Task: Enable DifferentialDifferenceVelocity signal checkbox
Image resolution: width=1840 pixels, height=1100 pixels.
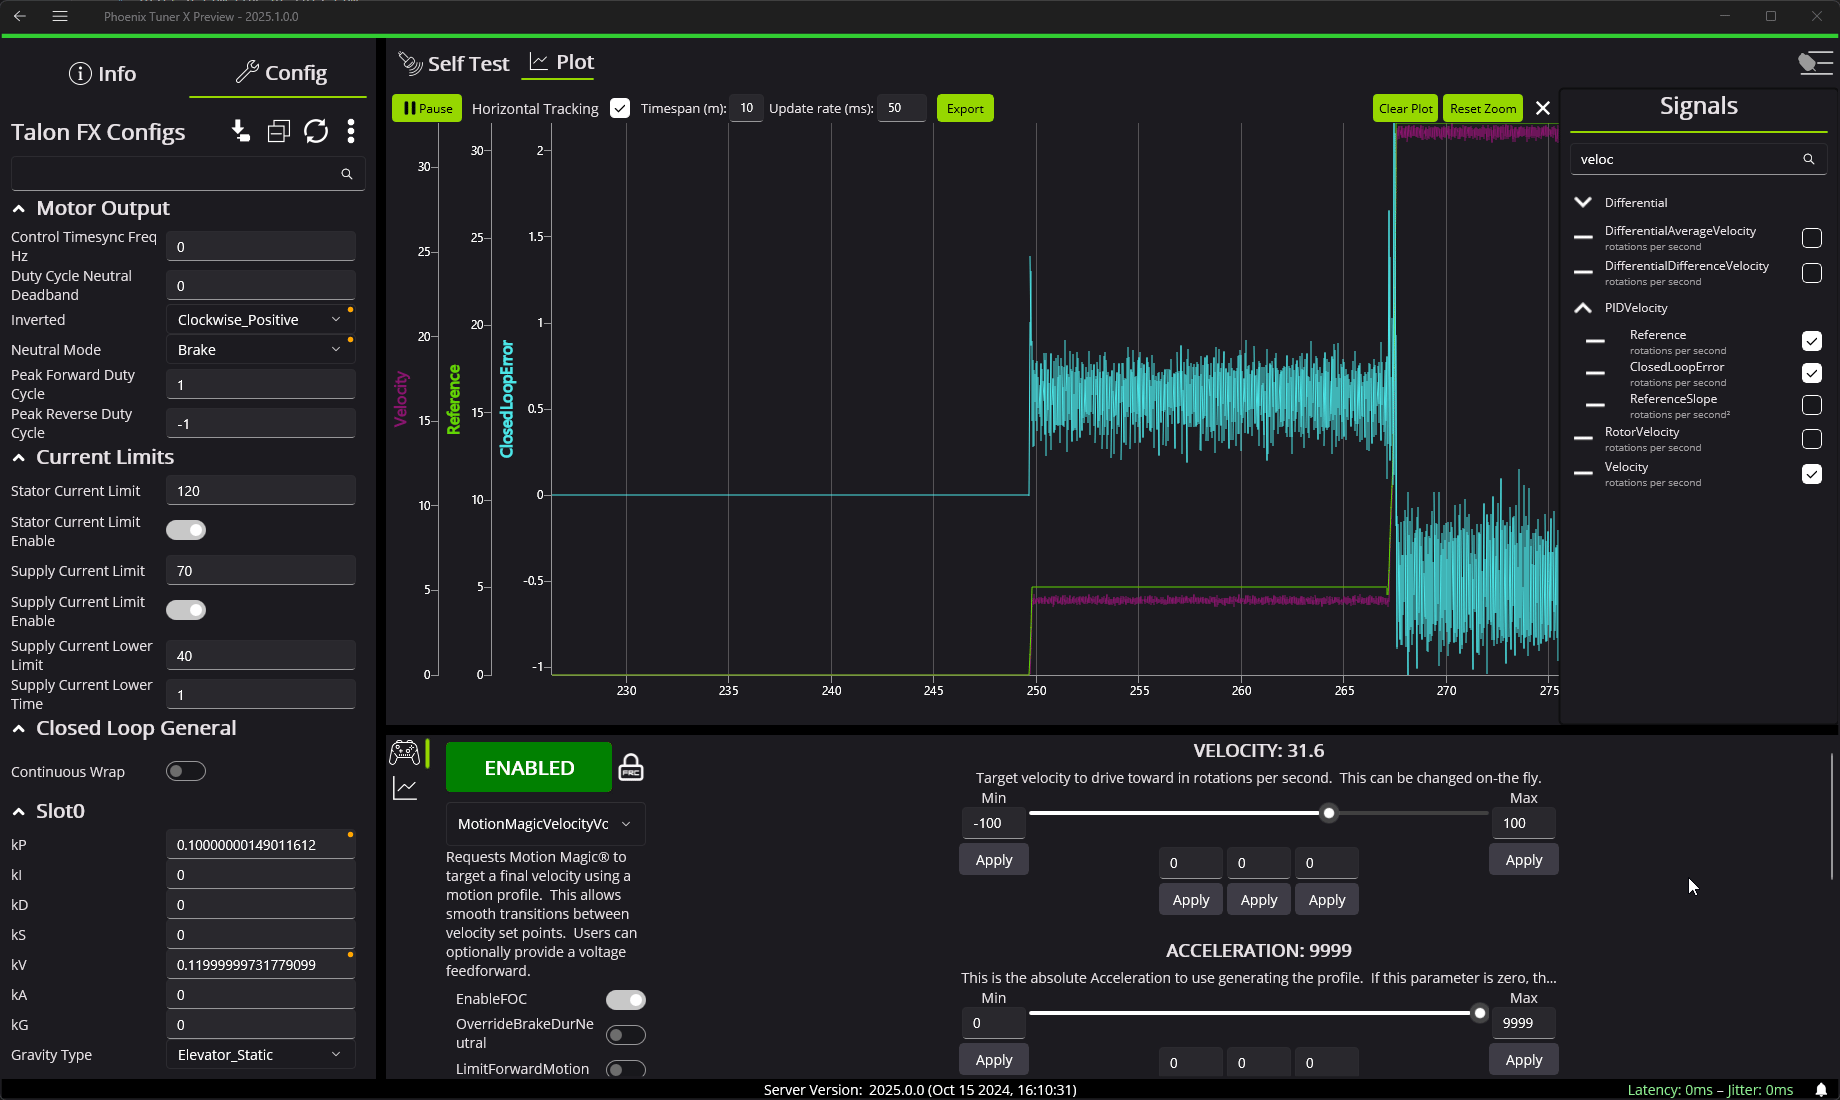Action: coord(1811,273)
